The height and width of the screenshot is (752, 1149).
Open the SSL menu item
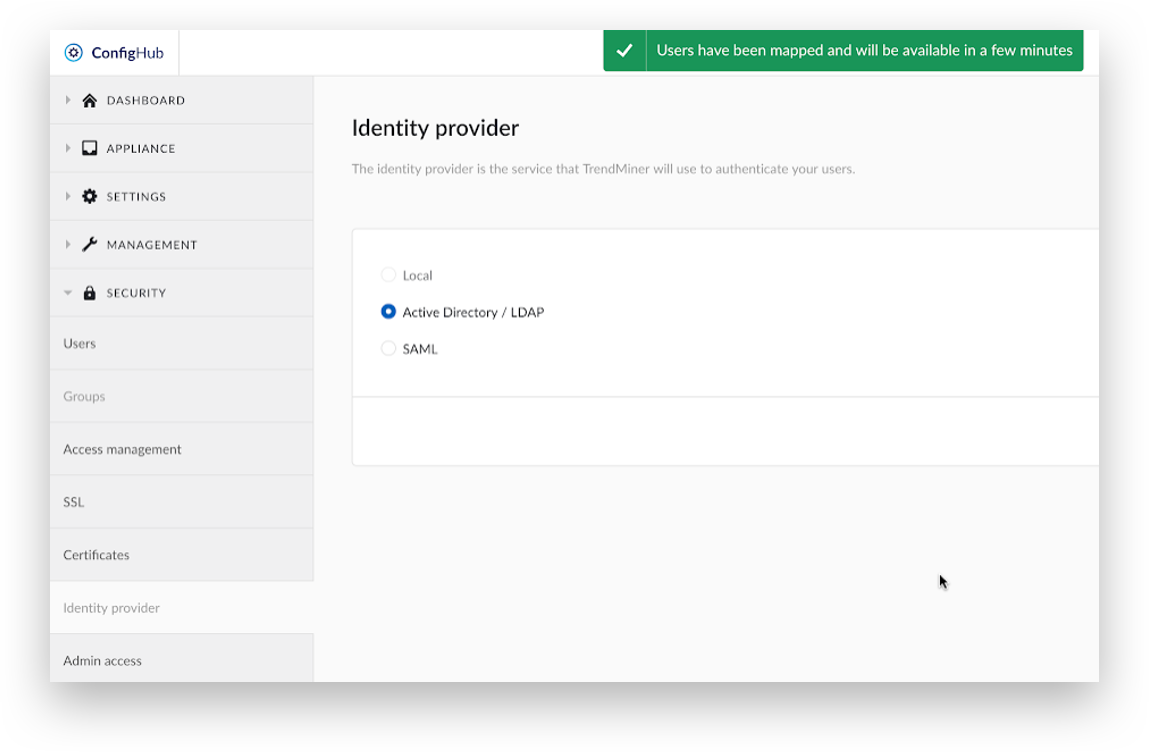182,501
